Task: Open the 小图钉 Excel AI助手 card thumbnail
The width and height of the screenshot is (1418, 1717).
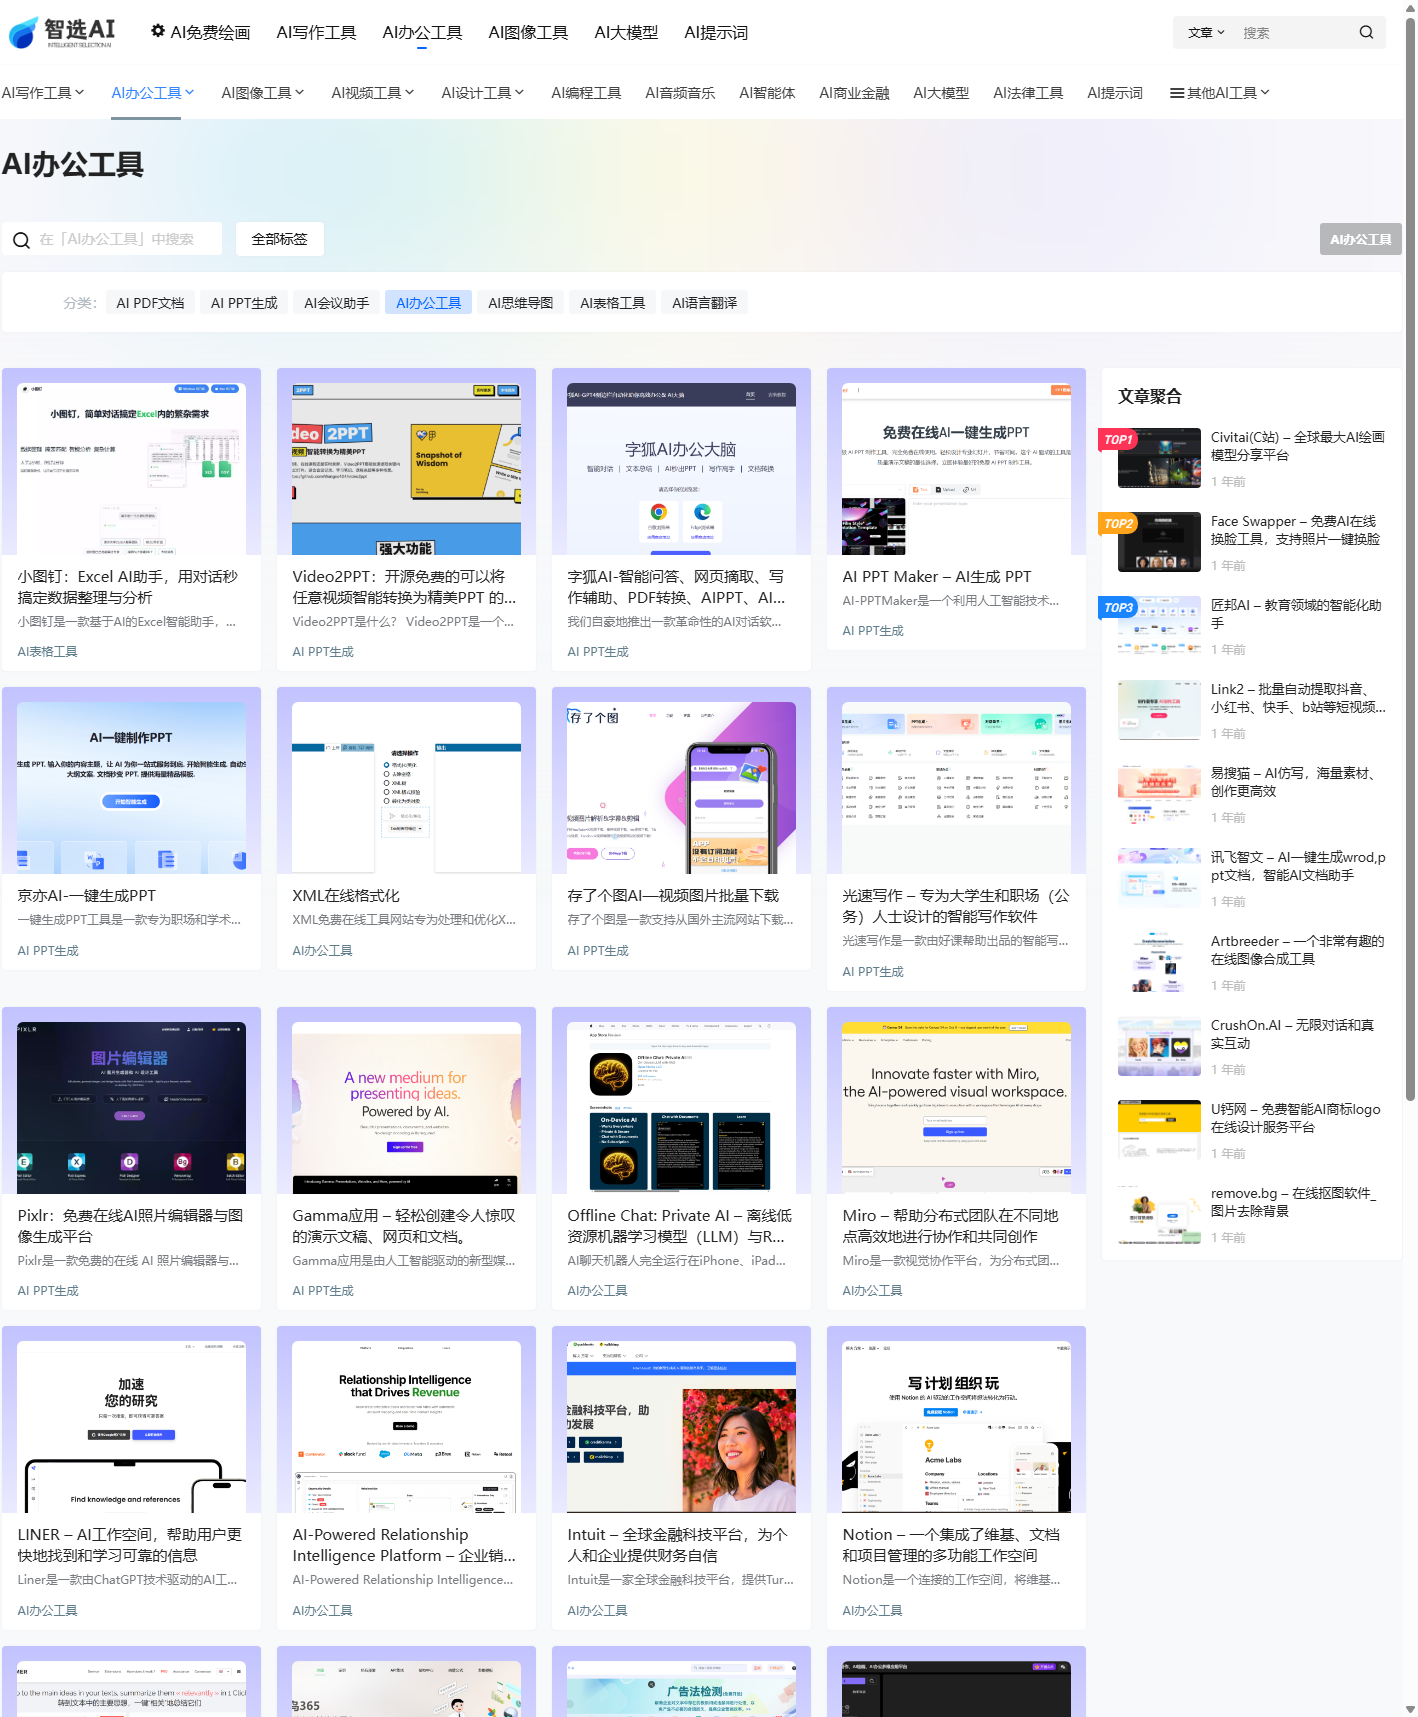Action: tap(131, 468)
